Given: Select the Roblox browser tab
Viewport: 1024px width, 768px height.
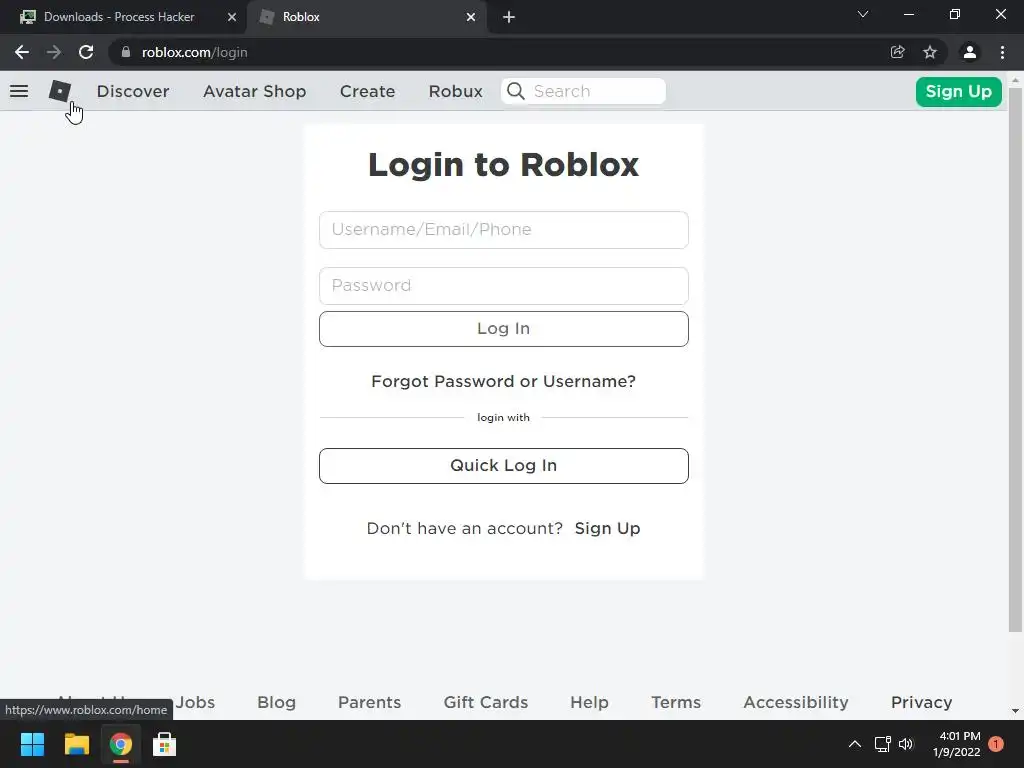Looking at the screenshot, I should coord(366,17).
